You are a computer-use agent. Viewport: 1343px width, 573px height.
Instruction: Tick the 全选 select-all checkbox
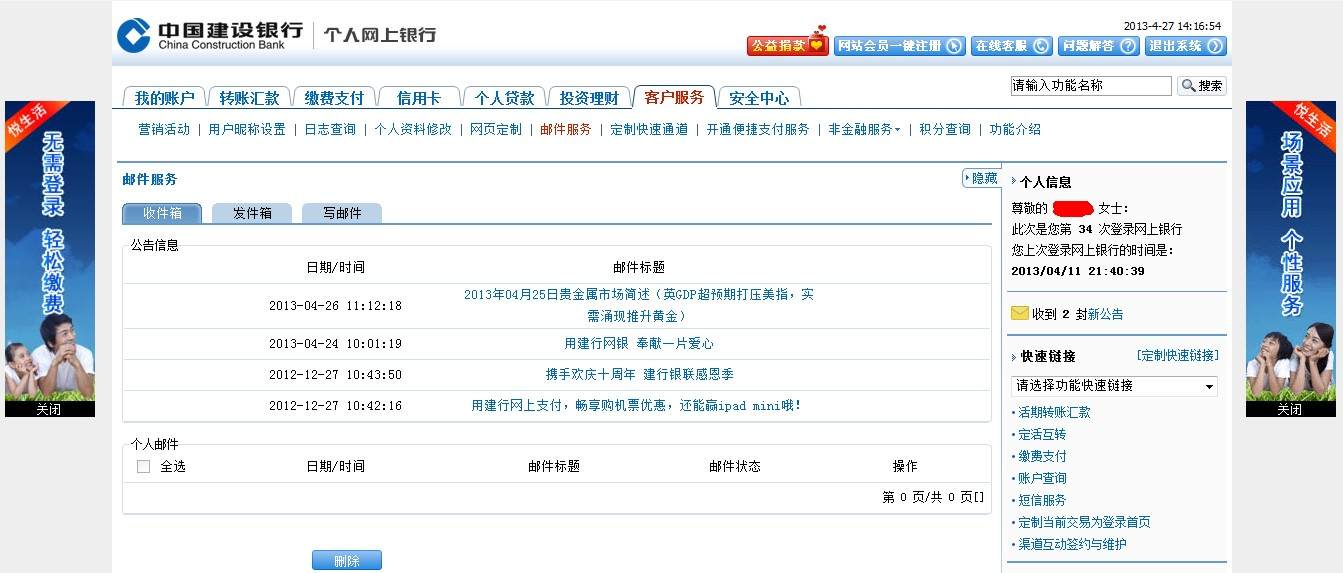click(143, 466)
